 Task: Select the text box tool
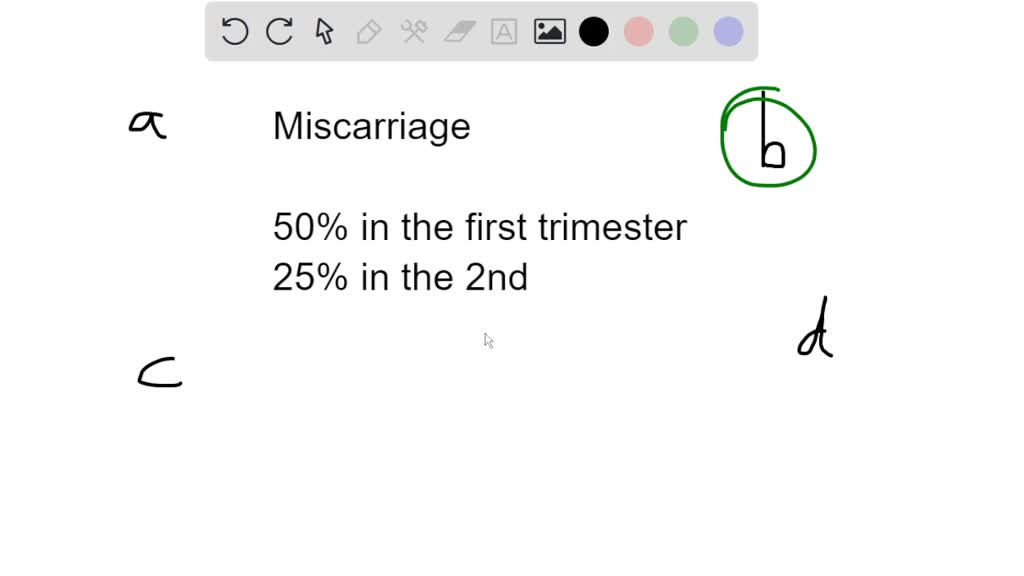504,32
